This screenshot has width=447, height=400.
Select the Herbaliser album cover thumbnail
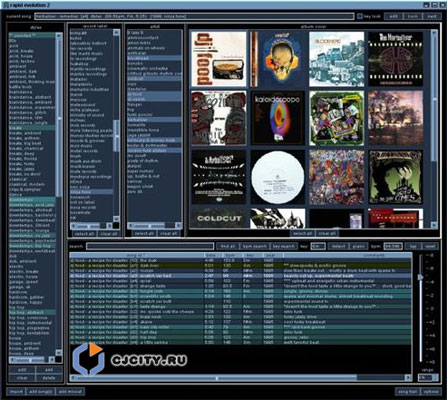(395, 59)
